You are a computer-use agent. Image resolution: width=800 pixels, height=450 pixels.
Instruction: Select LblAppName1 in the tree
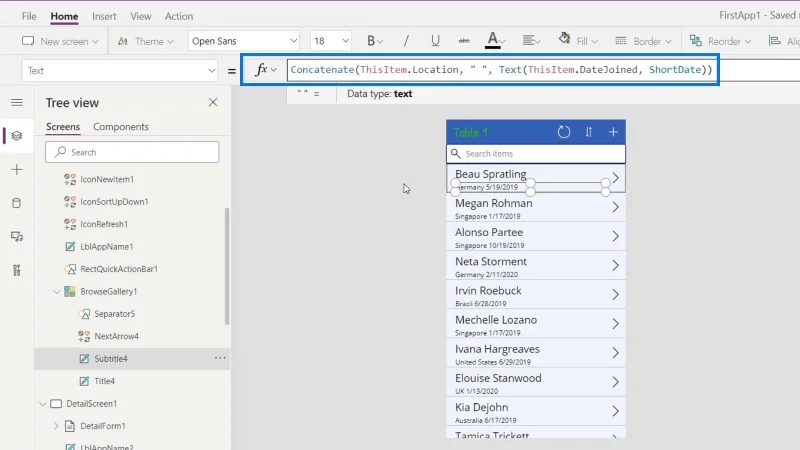(107, 246)
